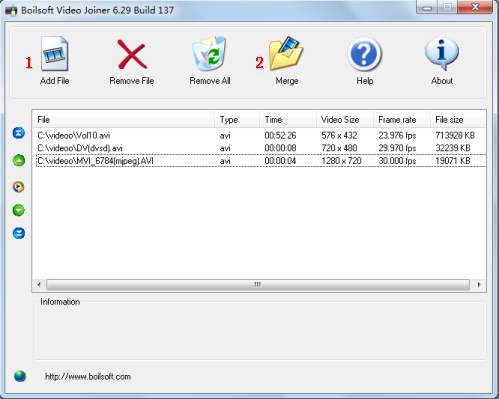Click the 23.976 fps frame rate cell
This screenshot has width=499, height=399.
click(397, 135)
